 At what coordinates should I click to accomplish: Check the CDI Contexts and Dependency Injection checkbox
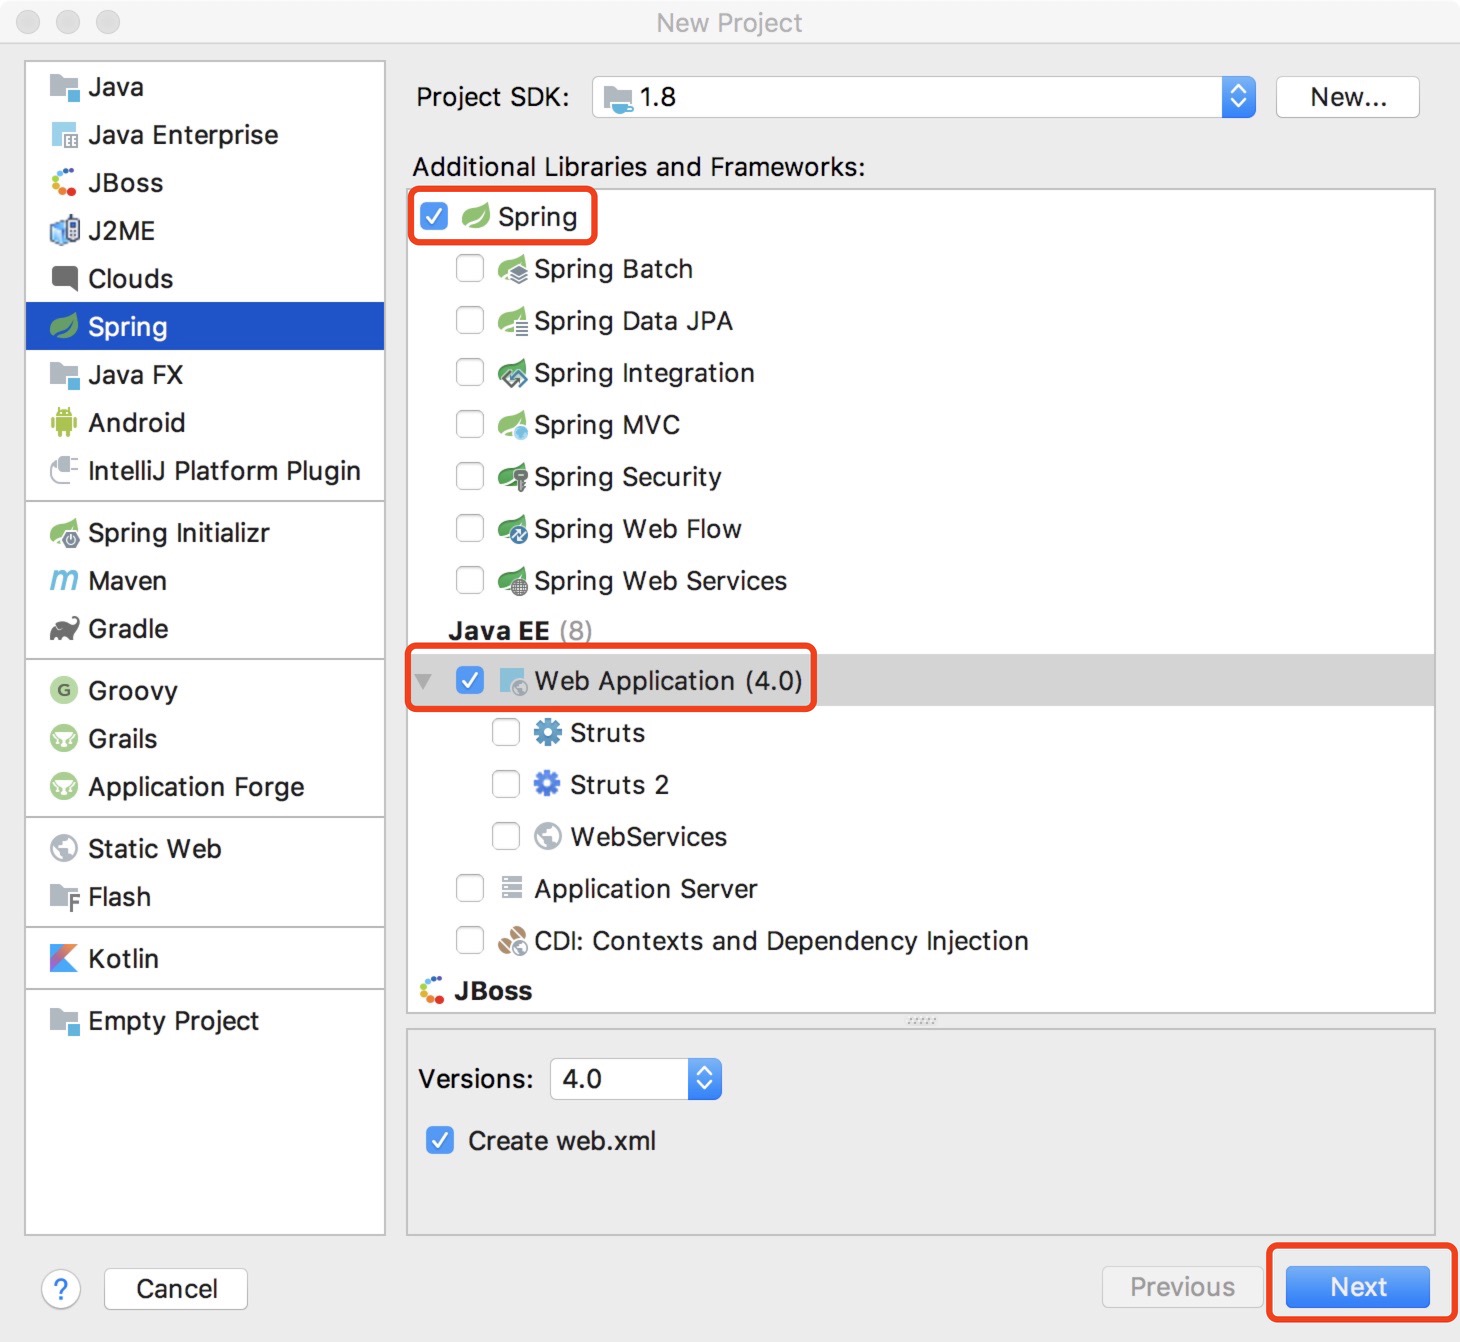(x=470, y=940)
